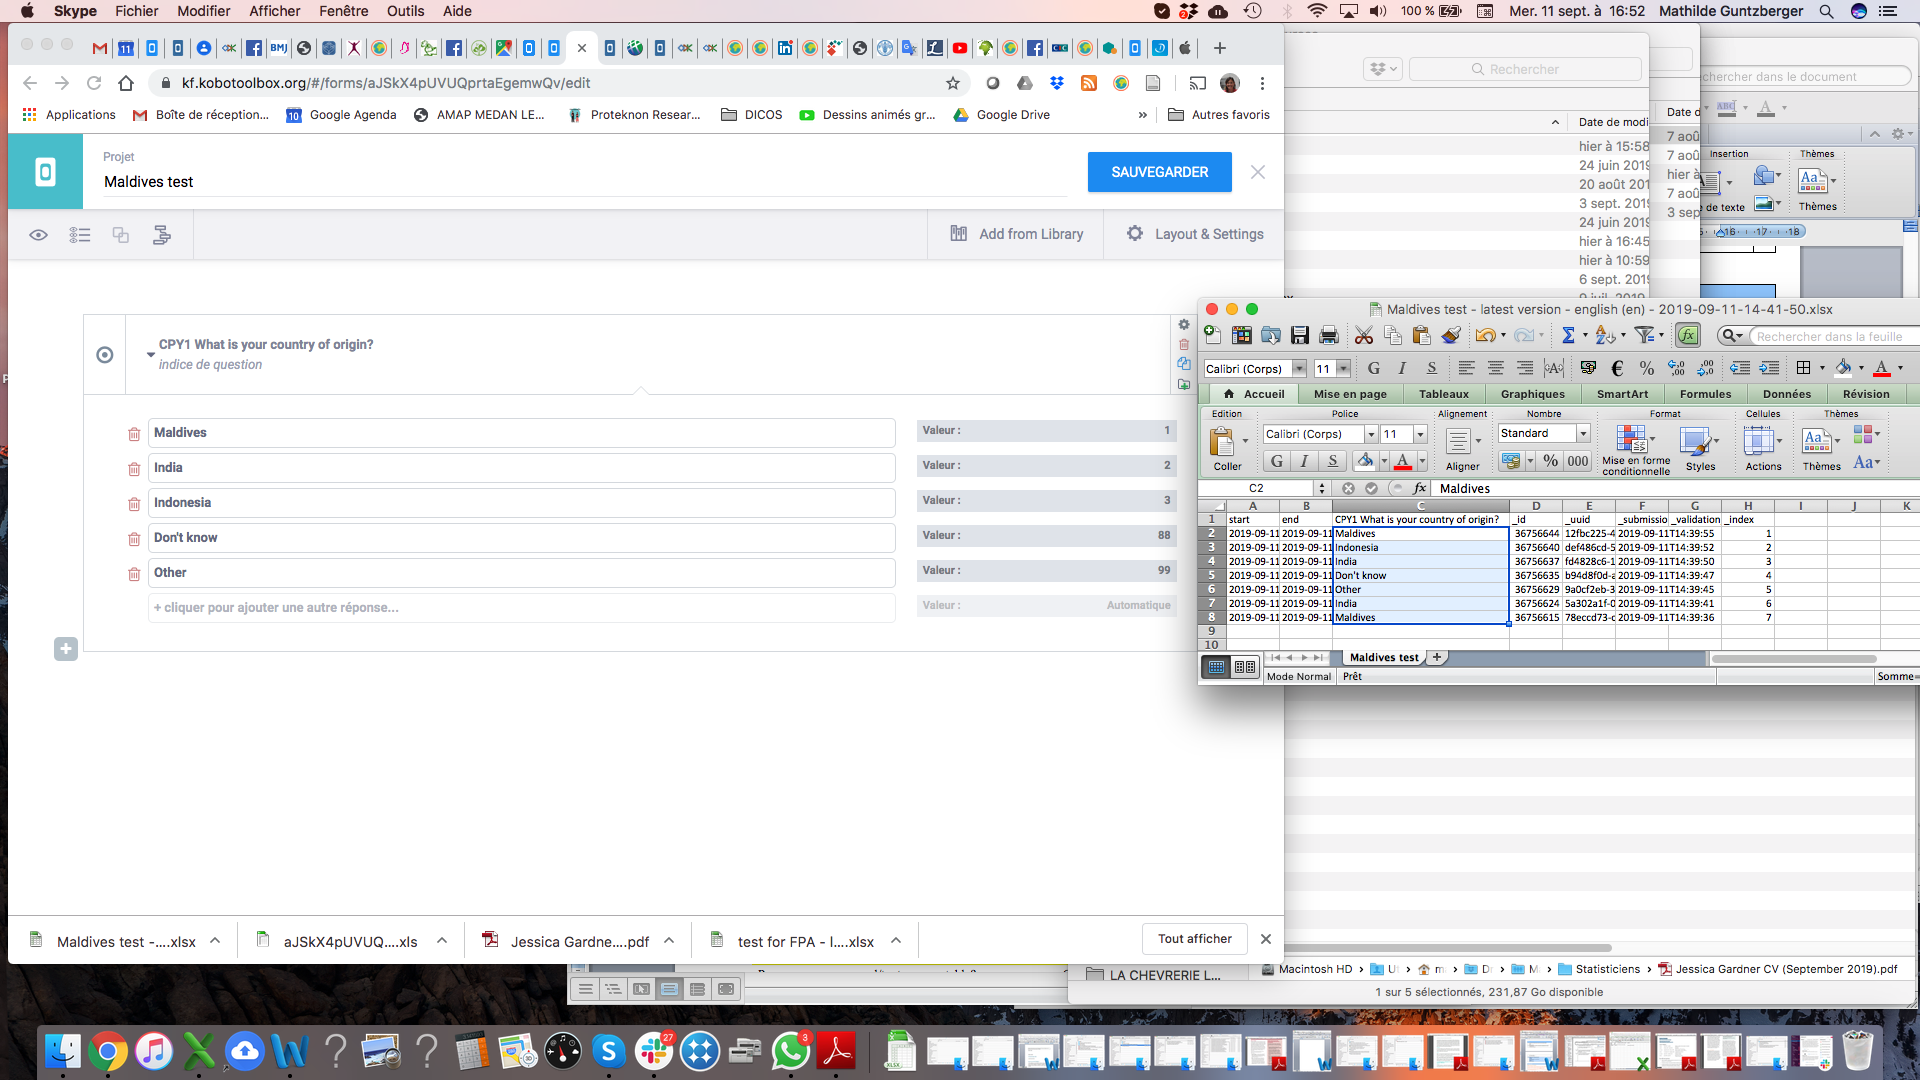Collapse the CPY1 country question via its triangle
Screen dimensions: 1920x1080
150,352
